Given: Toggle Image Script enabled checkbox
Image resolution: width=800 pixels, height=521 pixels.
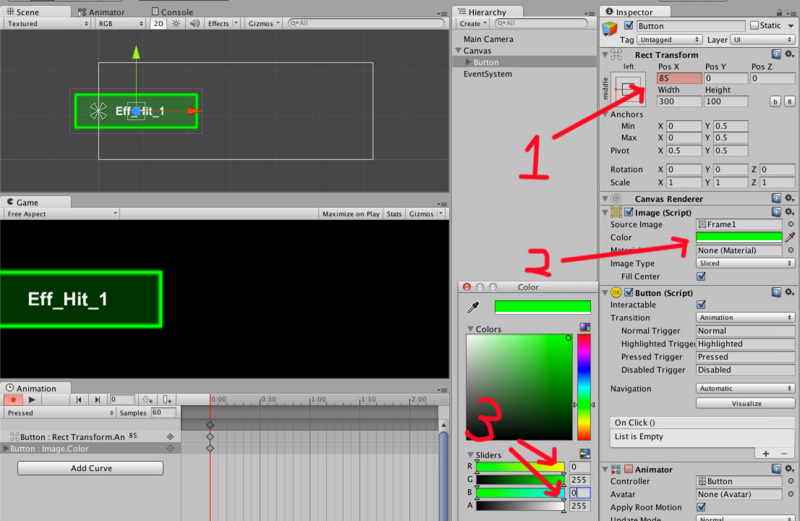Looking at the screenshot, I should pyautogui.click(x=629, y=212).
